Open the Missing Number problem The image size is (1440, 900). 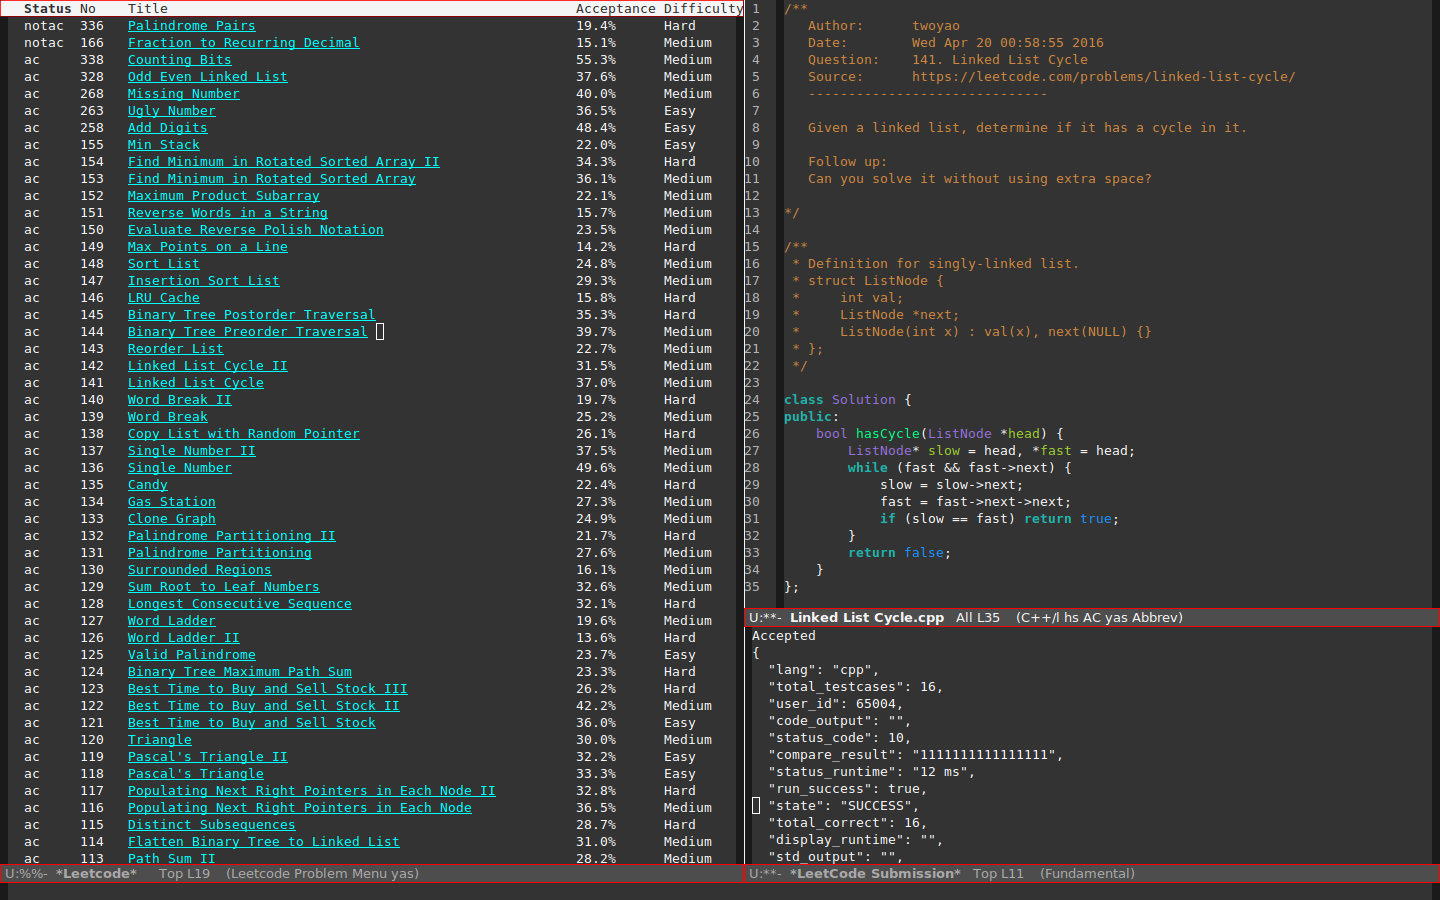[183, 94]
